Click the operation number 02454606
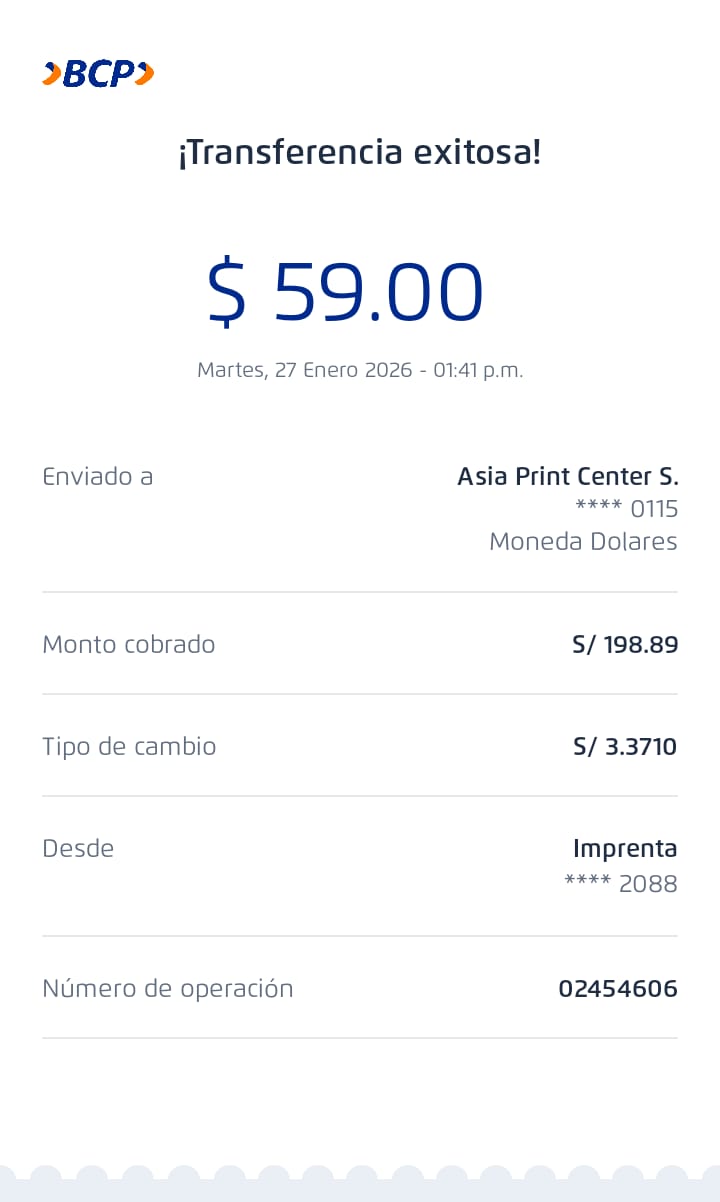This screenshot has width=720, height=1202. click(x=618, y=989)
